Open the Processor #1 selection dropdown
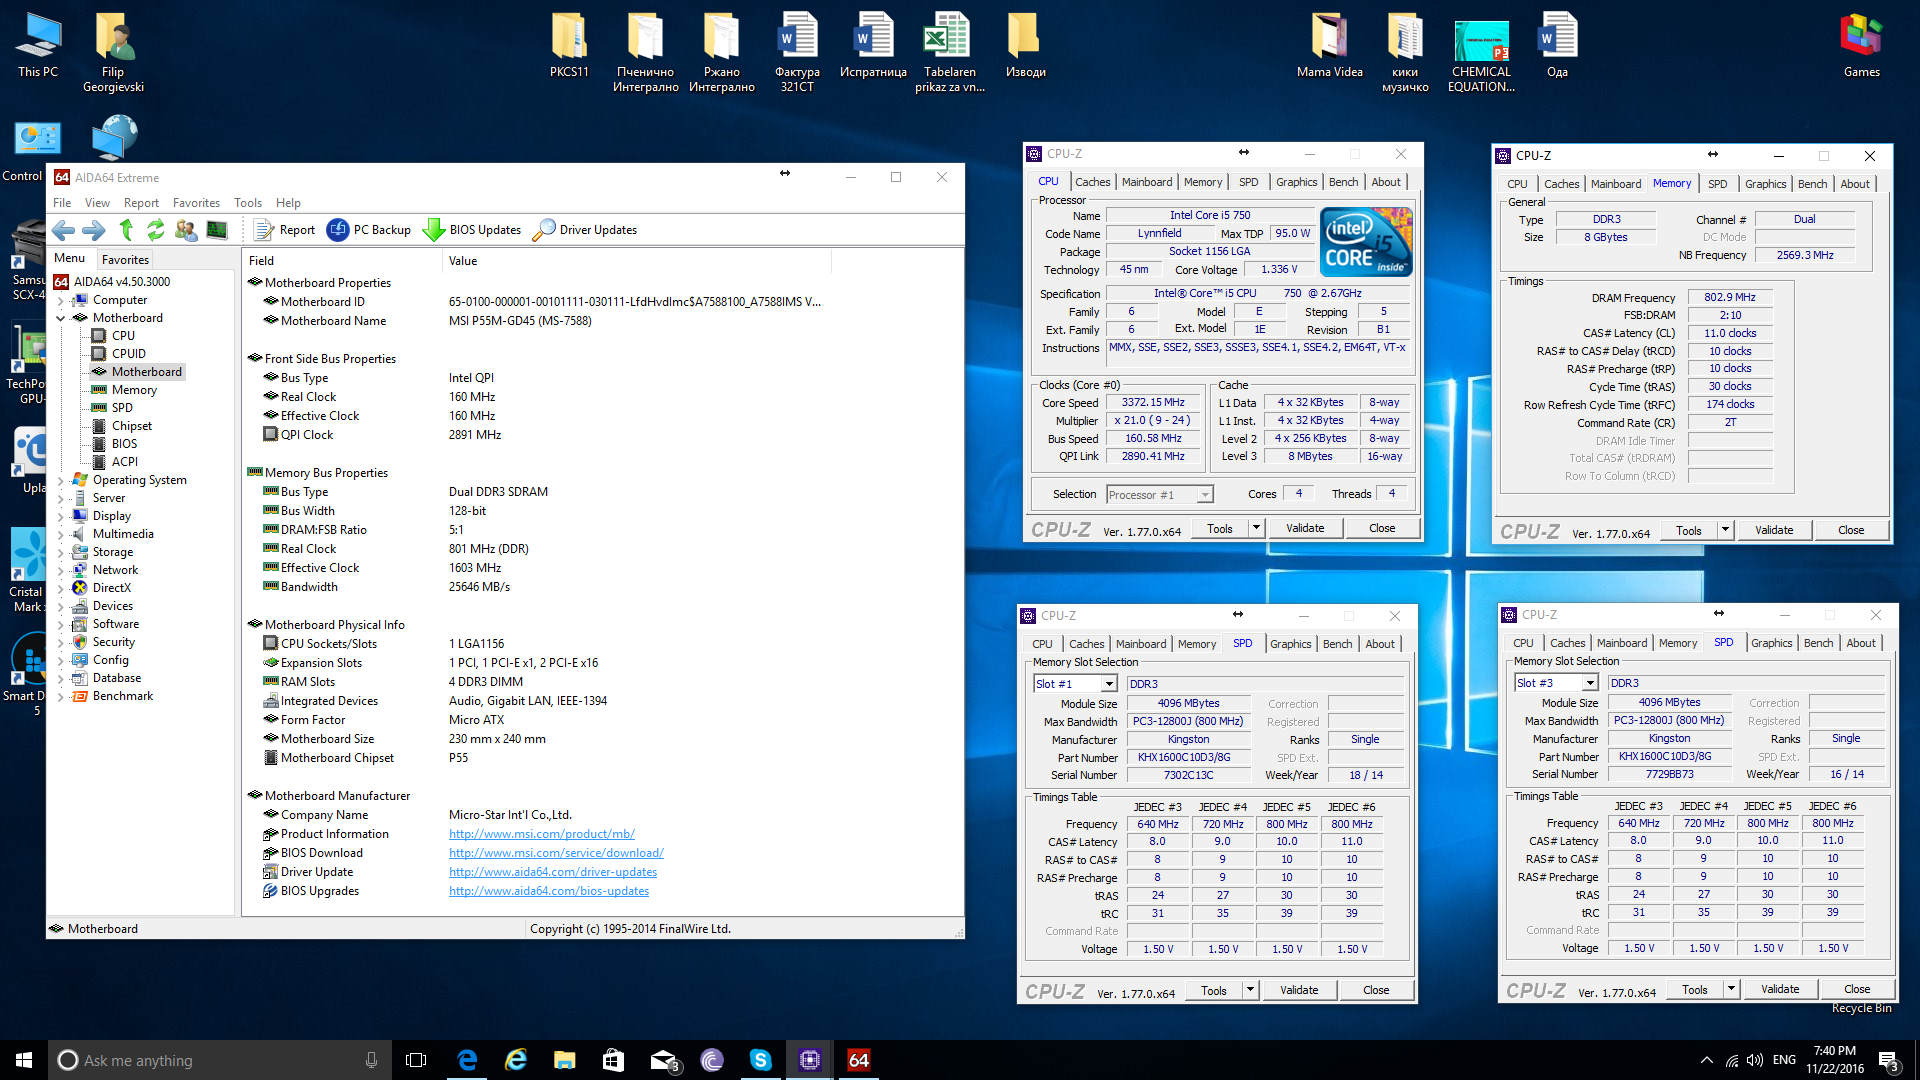 [1204, 495]
